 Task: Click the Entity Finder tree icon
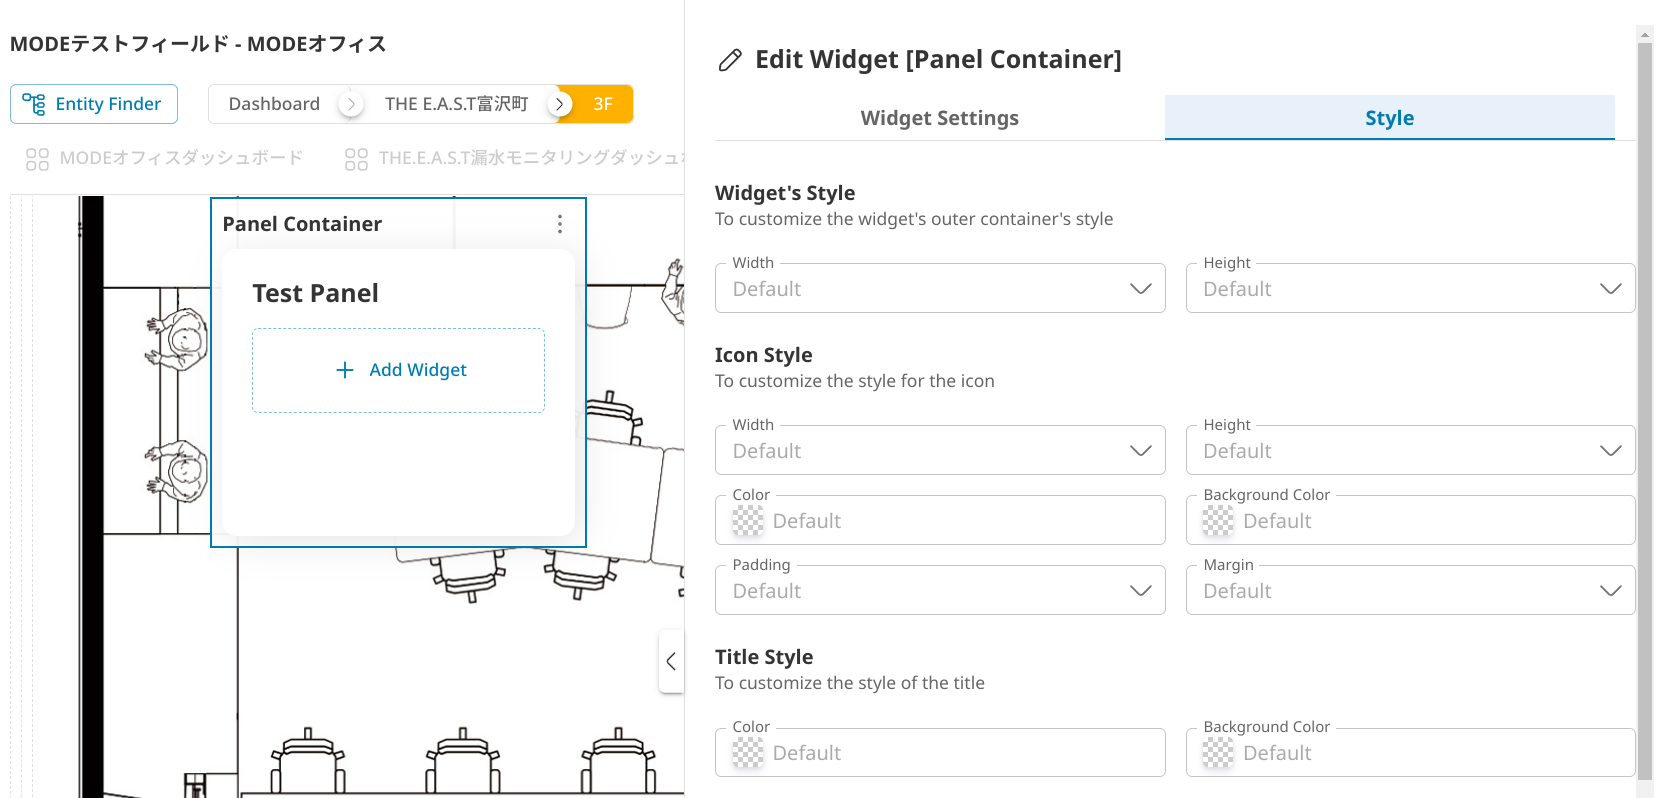[34, 104]
